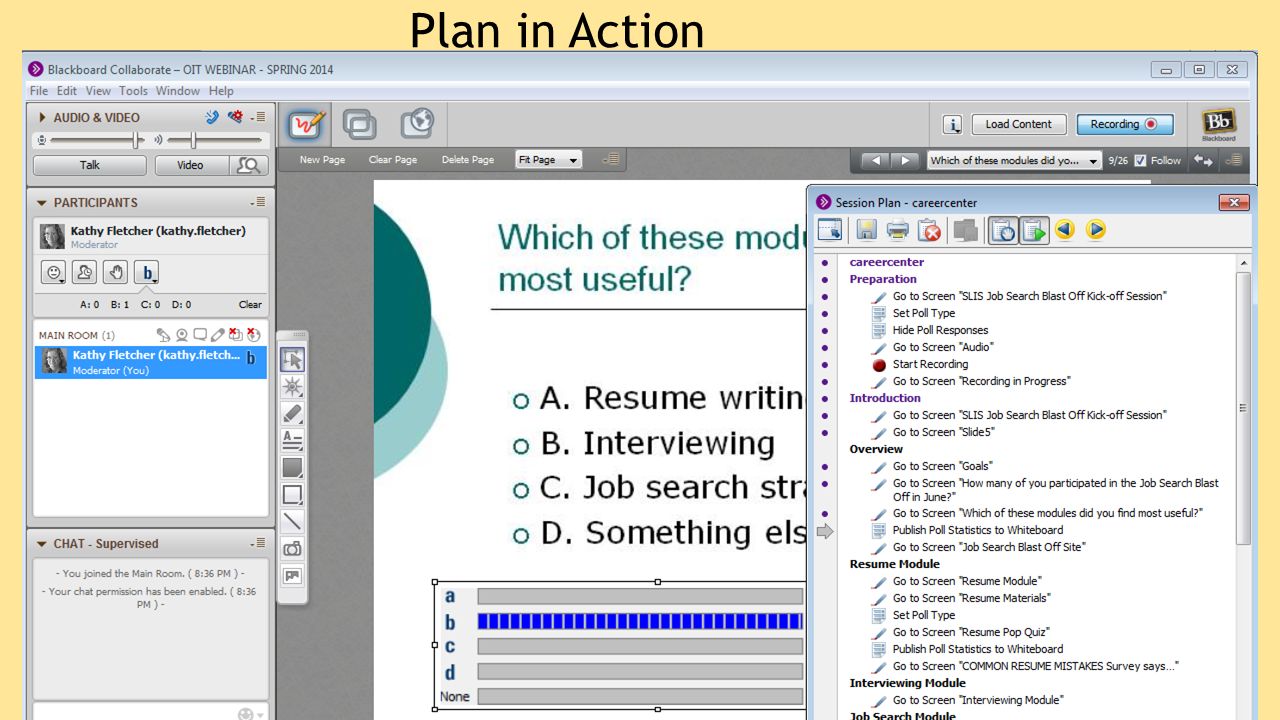Select the whiteboard pointer laser tool

click(x=292, y=387)
